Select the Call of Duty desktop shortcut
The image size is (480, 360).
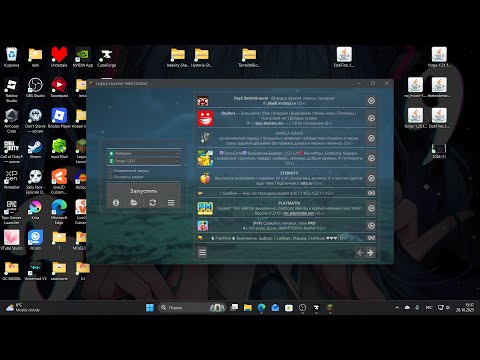tap(11, 151)
